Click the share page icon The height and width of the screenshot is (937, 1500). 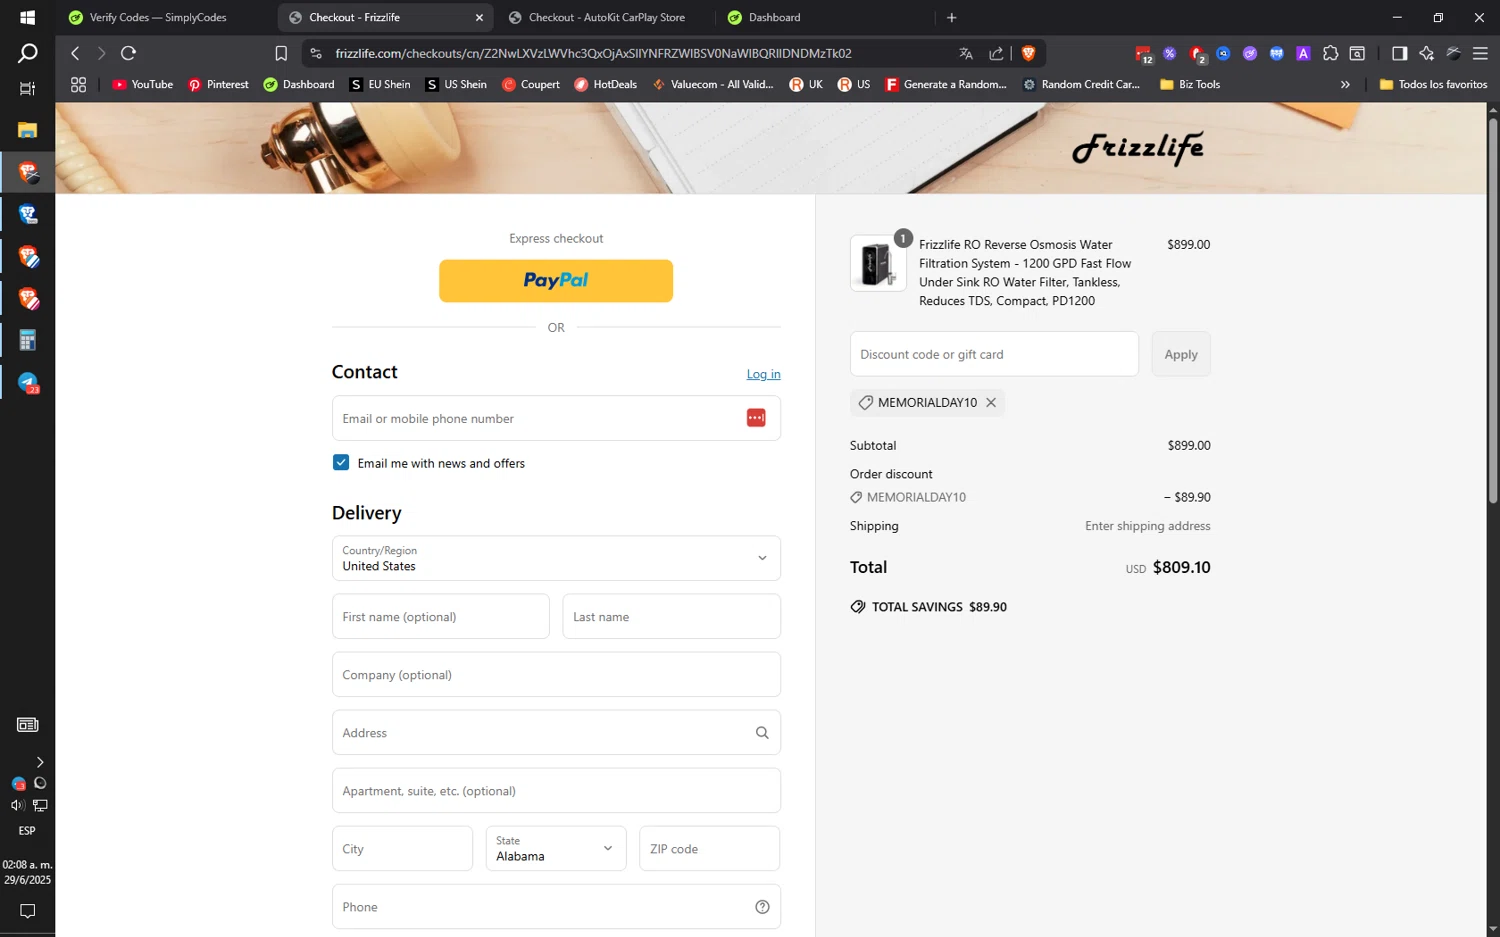coord(996,53)
